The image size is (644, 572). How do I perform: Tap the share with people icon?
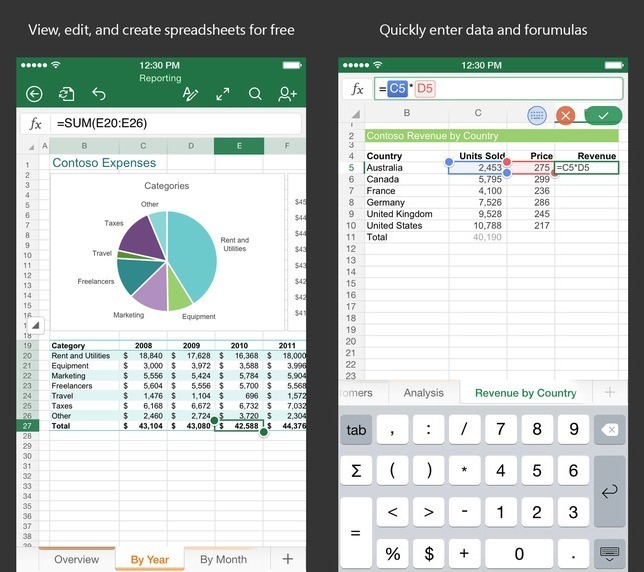(x=288, y=94)
